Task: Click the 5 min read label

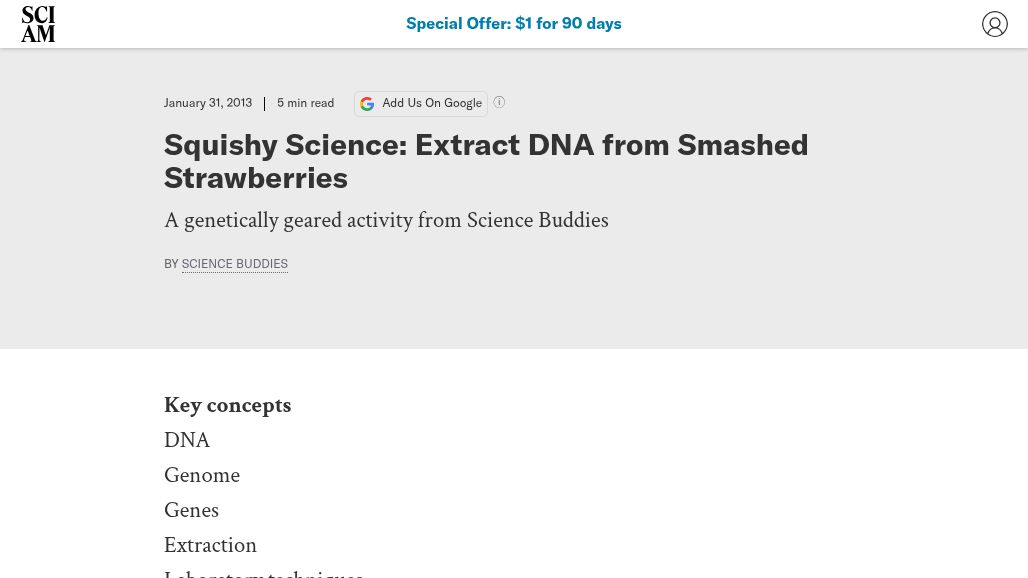Action: coord(305,102)
